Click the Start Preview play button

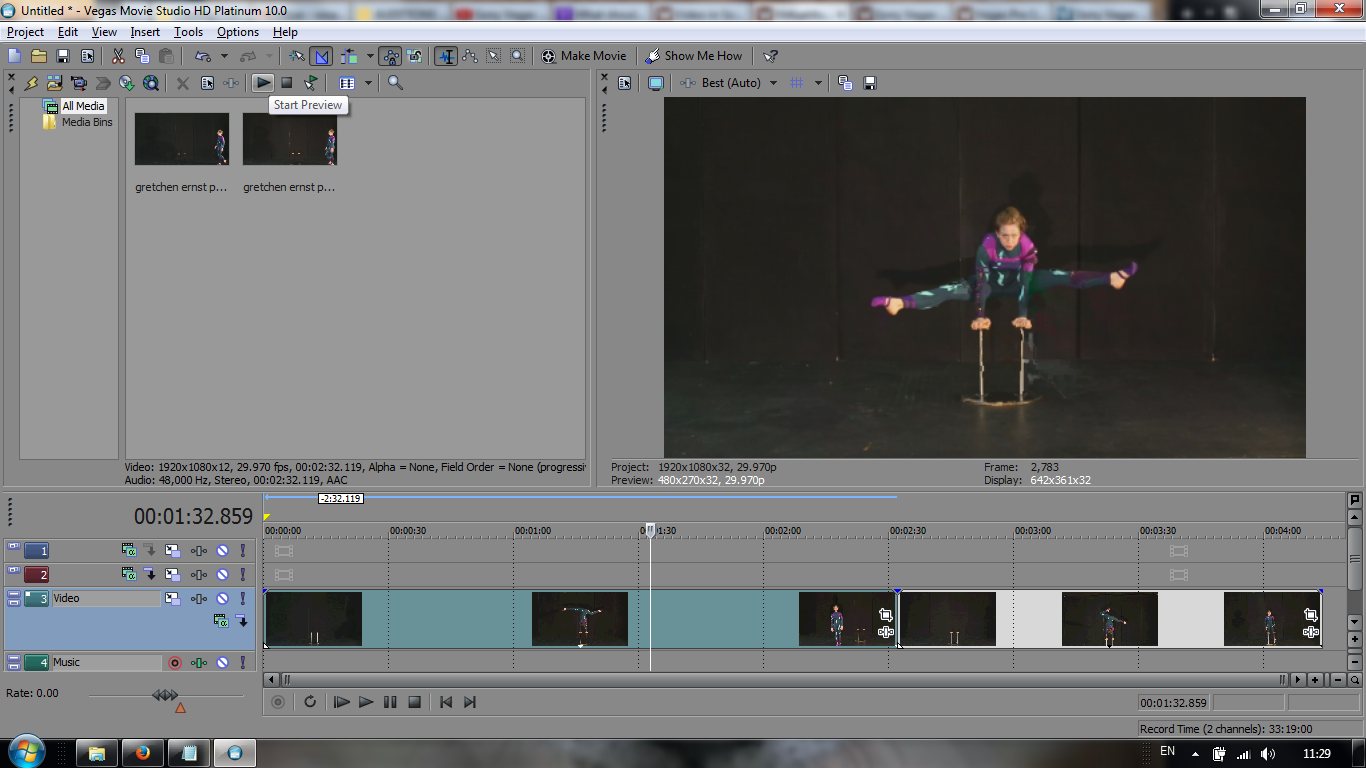pyautogui.click(x=262, y=83)
